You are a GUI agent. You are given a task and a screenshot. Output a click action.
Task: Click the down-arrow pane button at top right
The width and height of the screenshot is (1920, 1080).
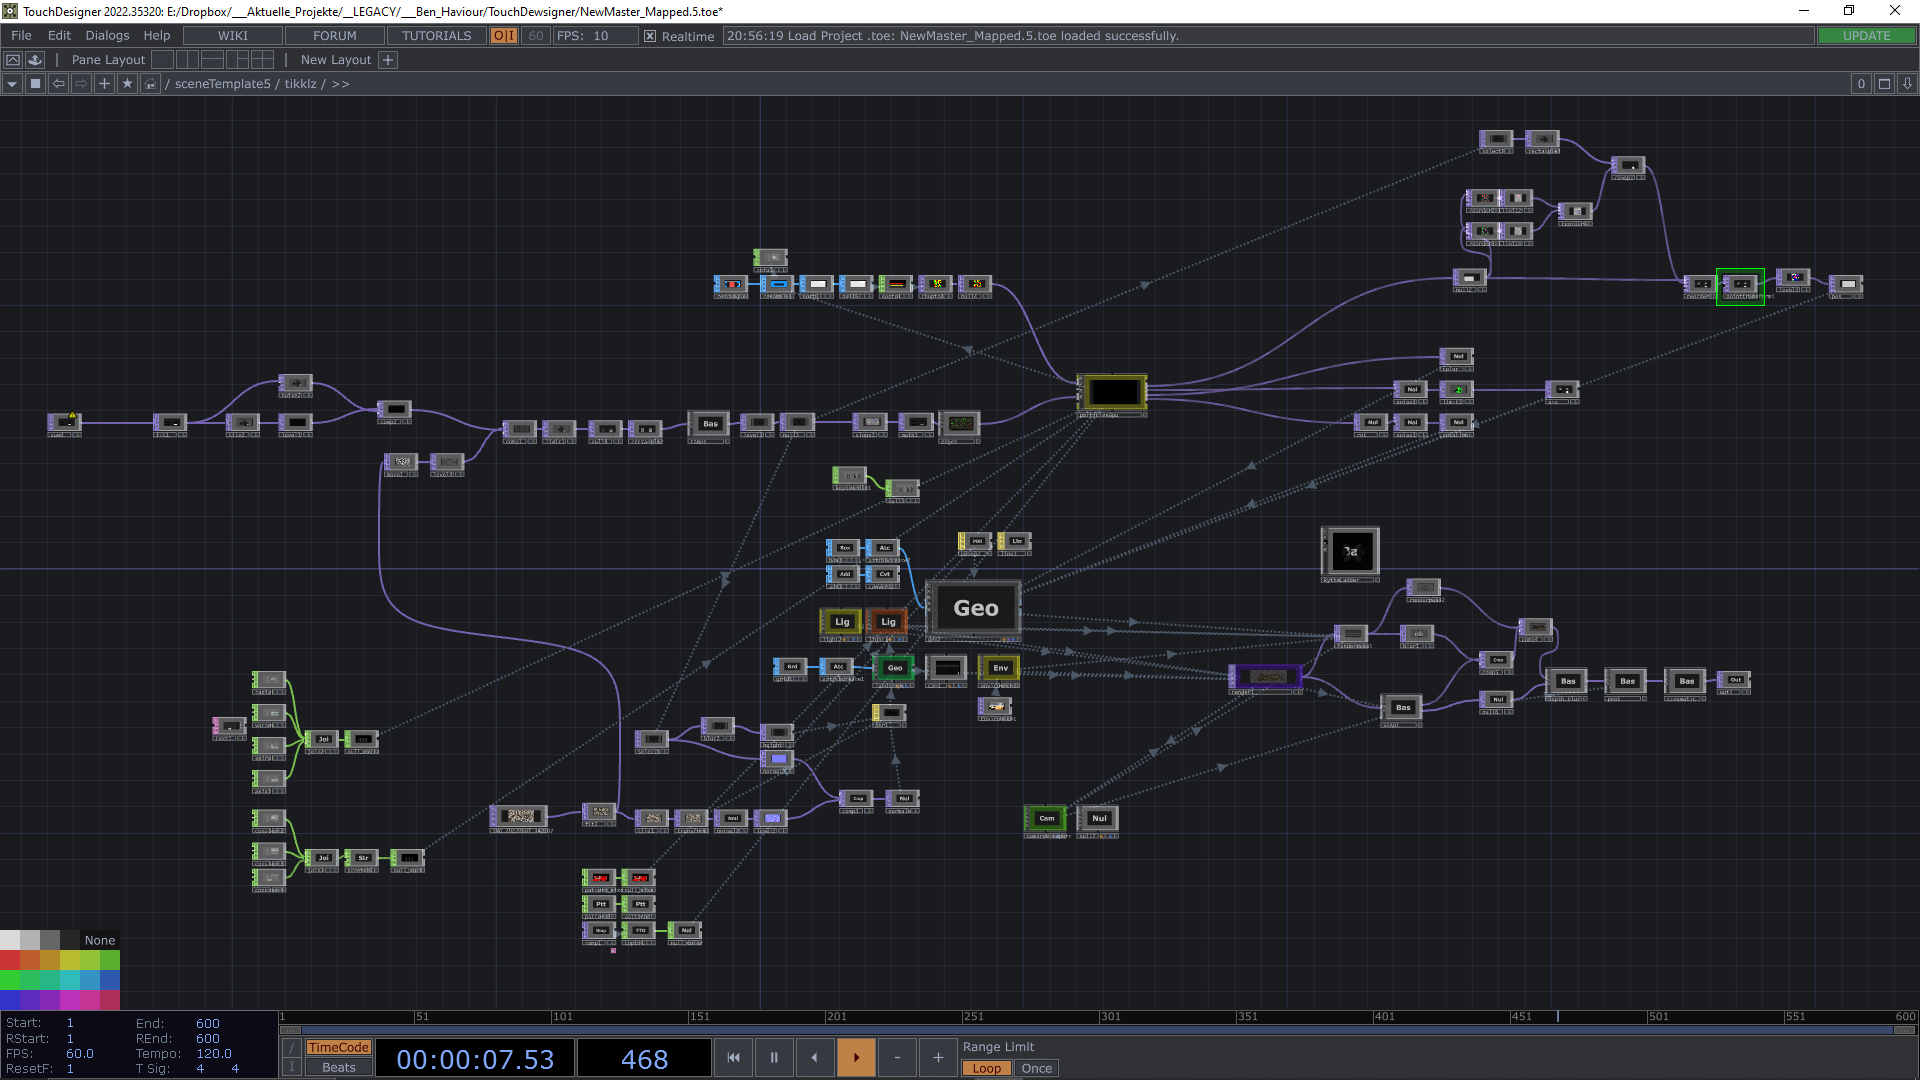[x=1907, y=84]
